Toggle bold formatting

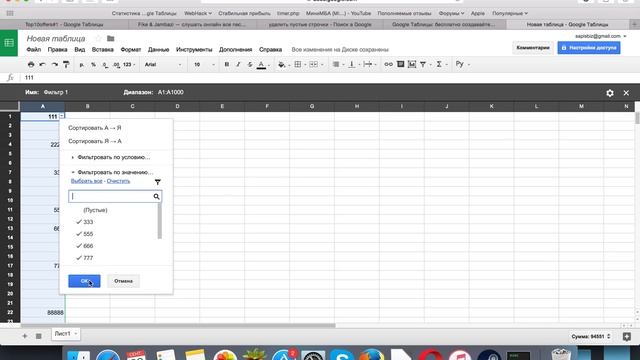227,64
